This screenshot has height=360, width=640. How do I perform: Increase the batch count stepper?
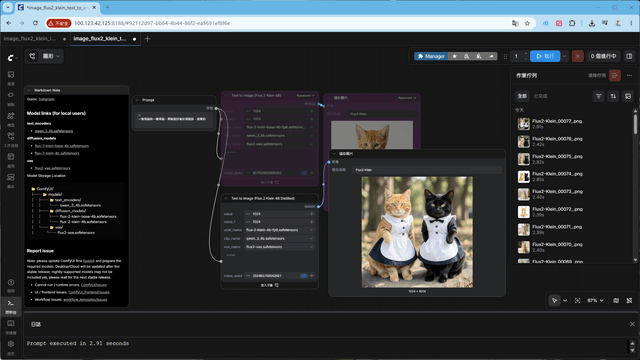coord(526,54)
